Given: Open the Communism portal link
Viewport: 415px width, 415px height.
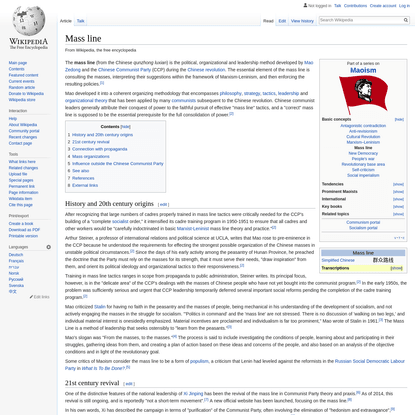Looking at the screenshot, I should [363, 222].
